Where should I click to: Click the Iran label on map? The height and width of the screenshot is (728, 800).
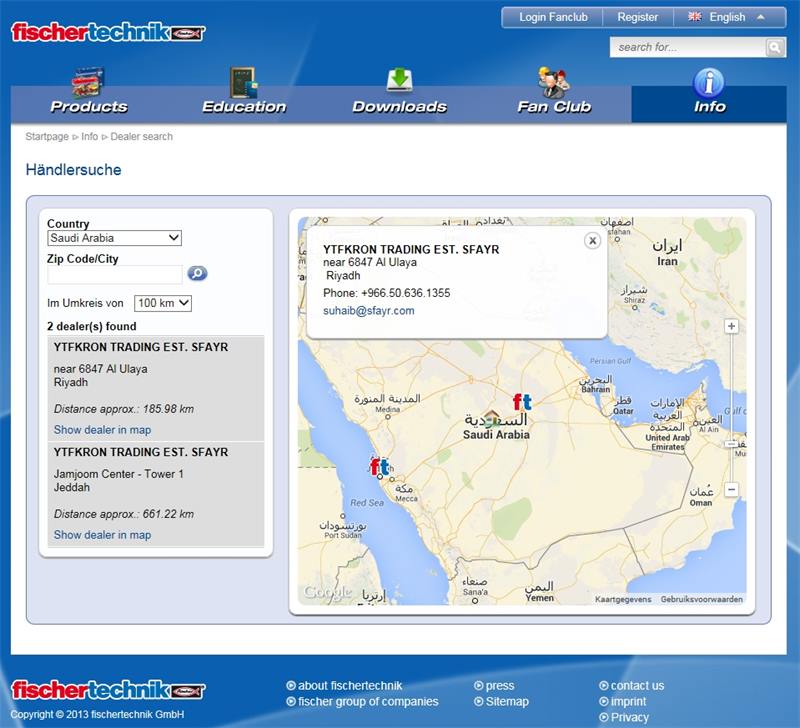pyautogui.click(x=667, y=261)
